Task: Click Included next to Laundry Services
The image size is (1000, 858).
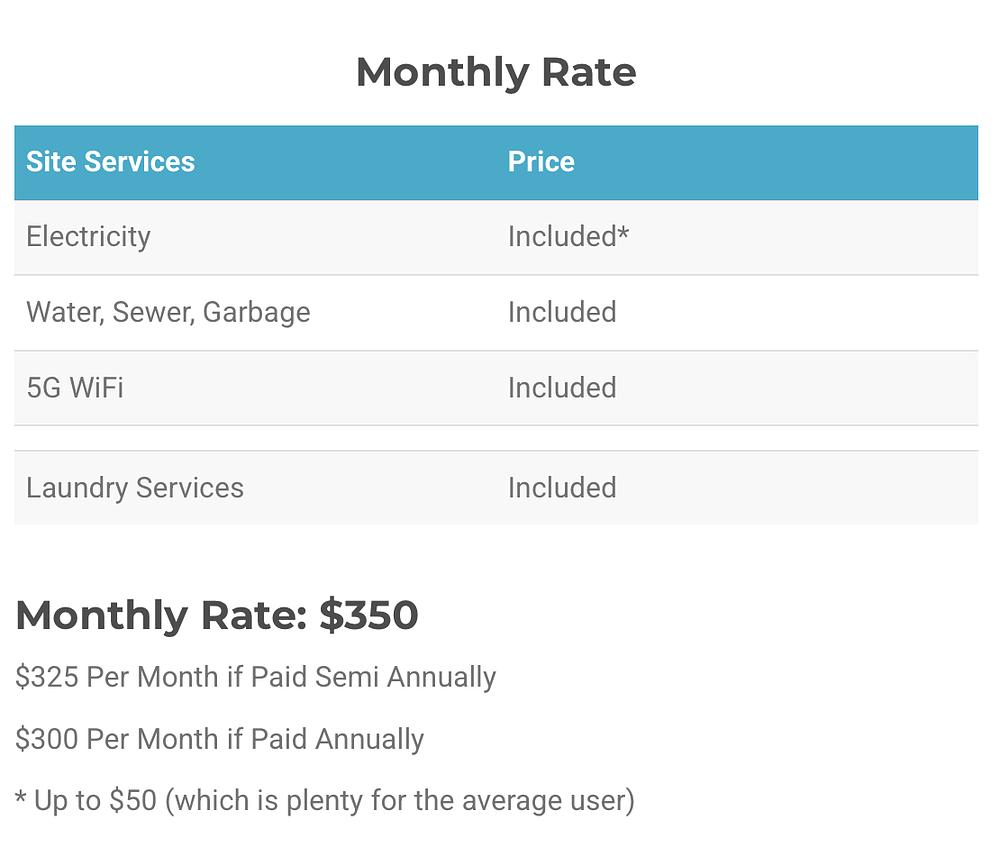Action: (x=562, y=488)
